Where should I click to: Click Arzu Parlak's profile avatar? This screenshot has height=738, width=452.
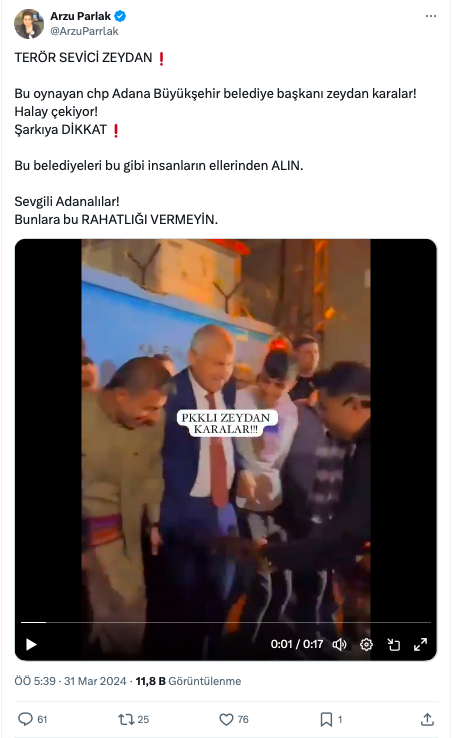click(x=29, y=24)
